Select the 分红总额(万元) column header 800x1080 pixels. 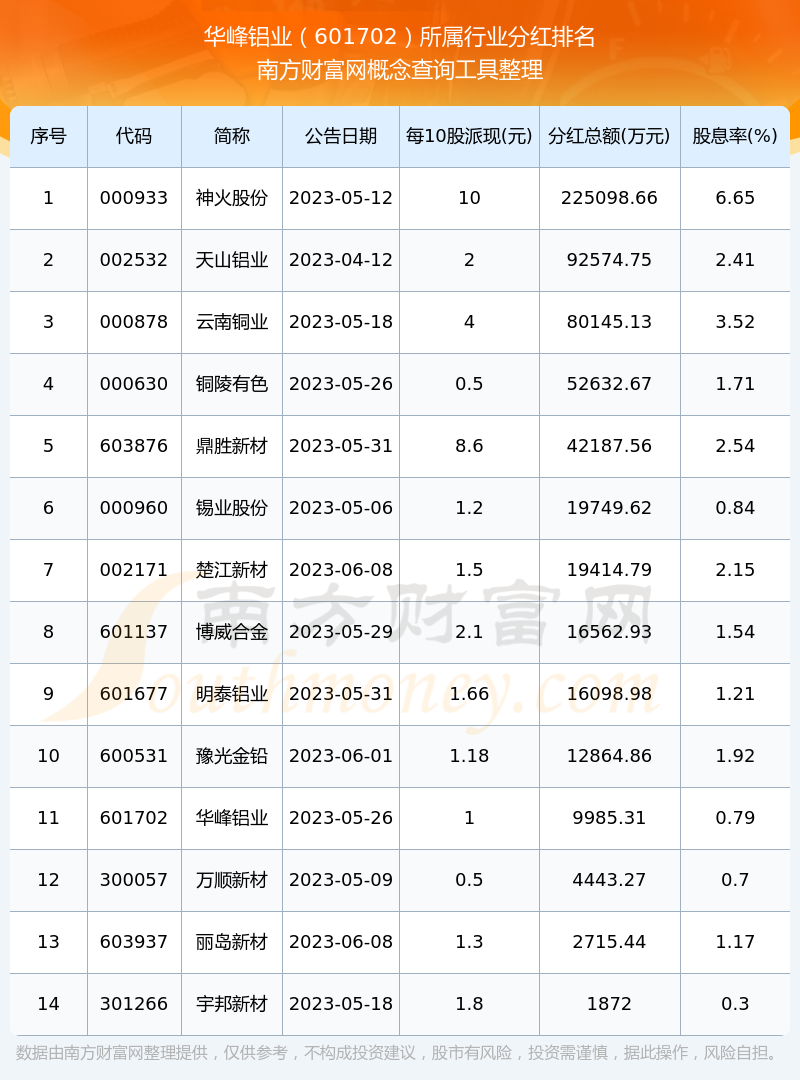(x=609, y=136)
